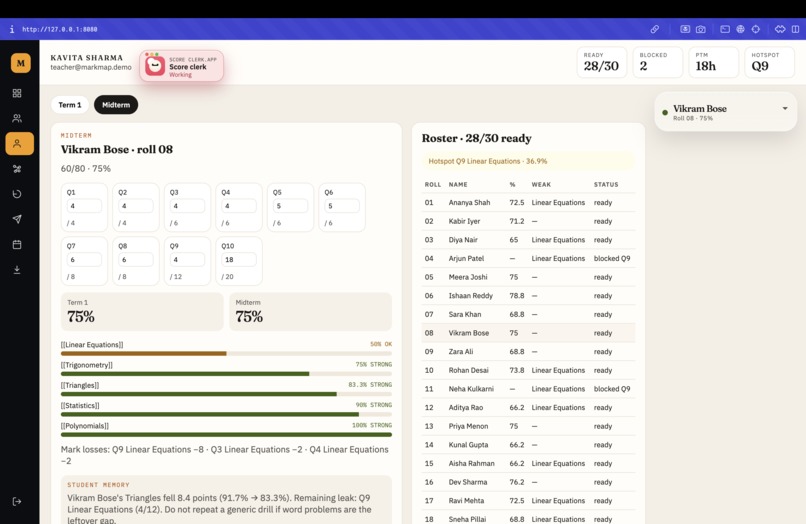Viewport: 806px width, 524px height.
Task: Click the Hotspot Q9 stat card
Action: coord(770,62)
